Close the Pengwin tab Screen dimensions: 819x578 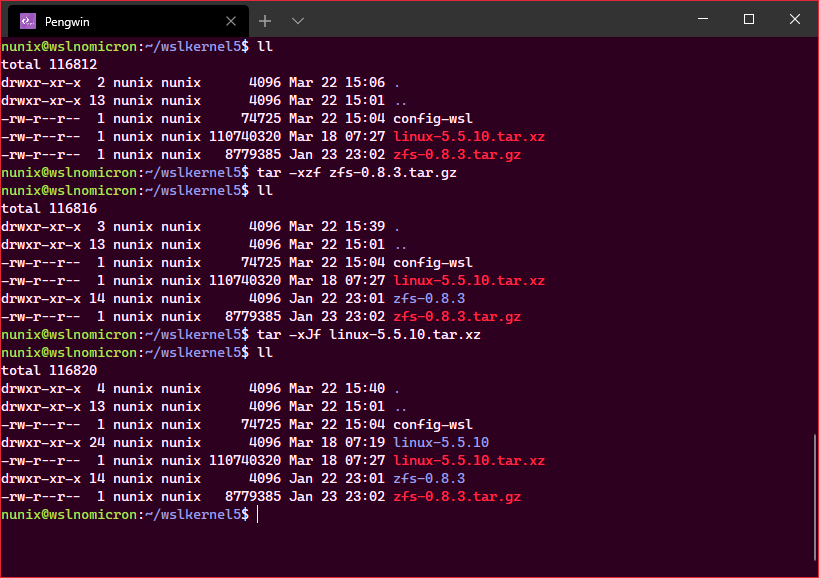coord(231,21)
